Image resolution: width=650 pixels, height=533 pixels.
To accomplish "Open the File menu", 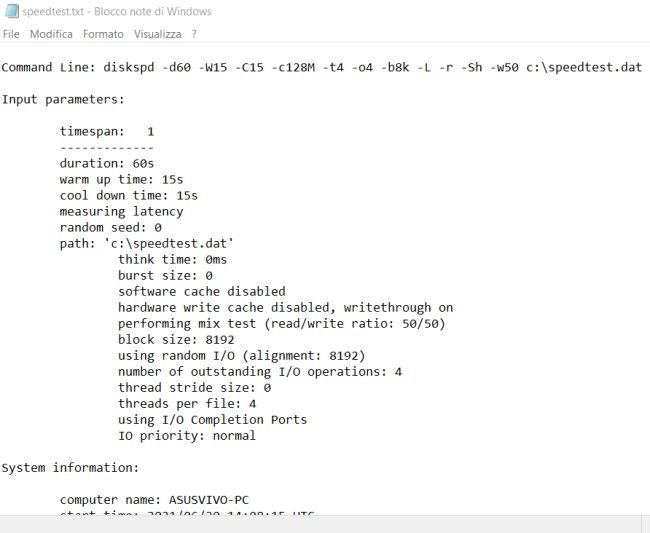I will pos(11,34).
